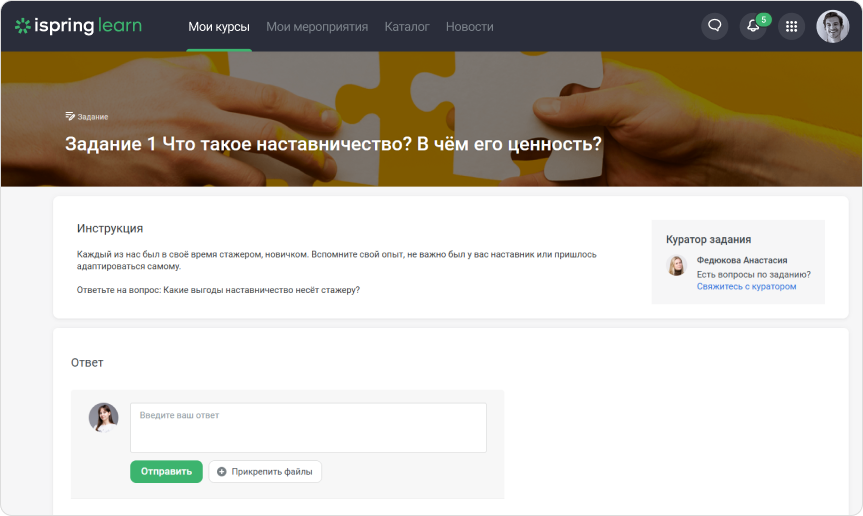863x516 pixels.
Task: Click the curator name Федюкова Анастасия
Action: [x=742, y=260]
